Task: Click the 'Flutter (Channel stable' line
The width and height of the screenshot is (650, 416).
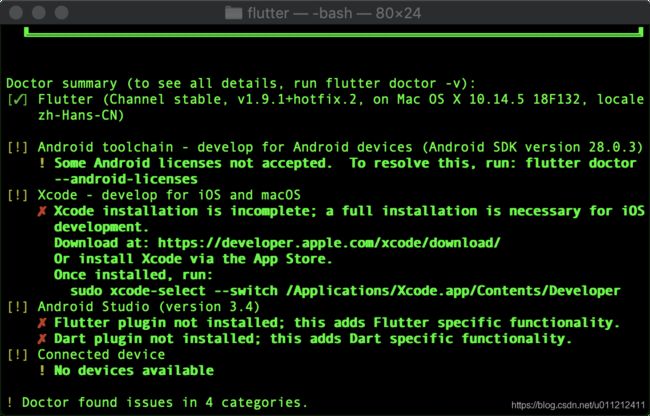Action: 341,99
